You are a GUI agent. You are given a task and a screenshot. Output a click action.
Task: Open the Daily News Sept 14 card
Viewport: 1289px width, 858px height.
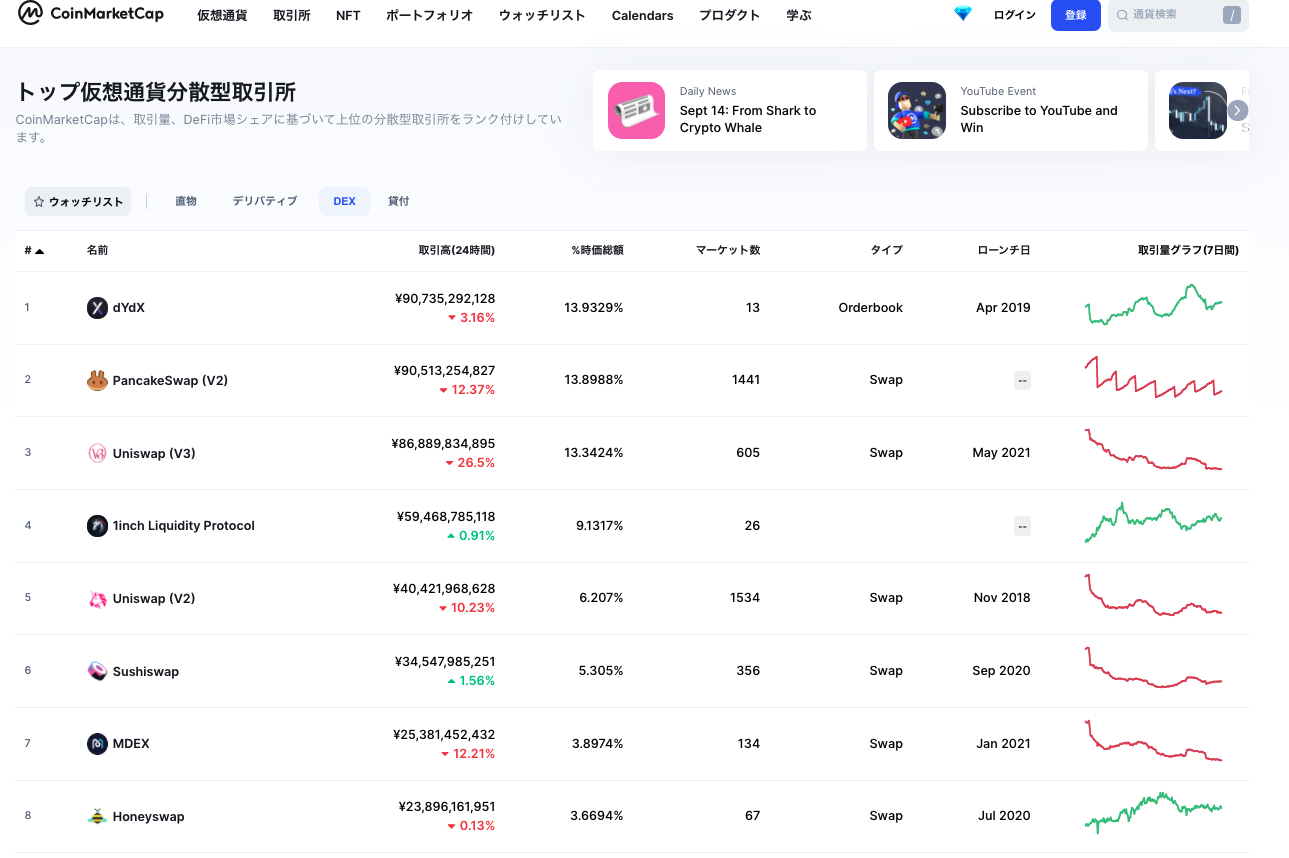(729, 111)
